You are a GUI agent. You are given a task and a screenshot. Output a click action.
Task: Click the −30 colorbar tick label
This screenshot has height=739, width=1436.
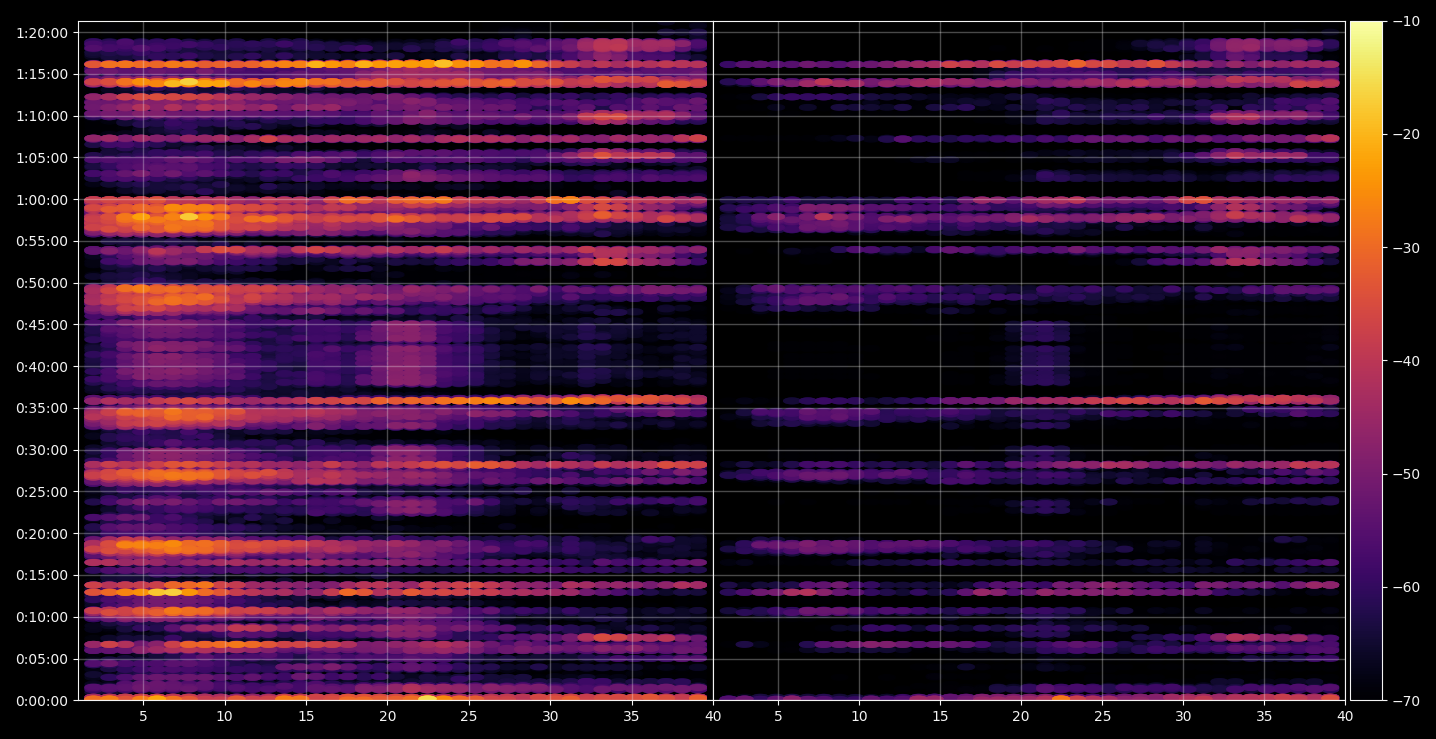(1405, 248)
